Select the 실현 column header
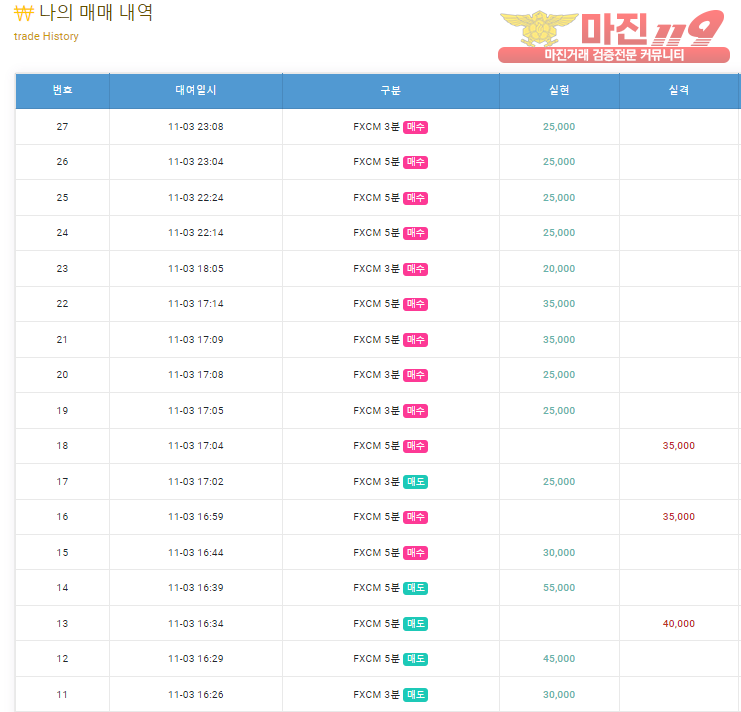 pyautogui.click(x=559, y=90)
